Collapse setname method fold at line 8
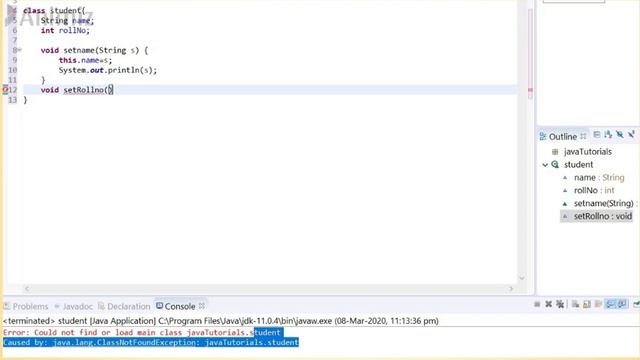This screenshot has height=360, width=640. pyautogui.click(x=19, y=50)
